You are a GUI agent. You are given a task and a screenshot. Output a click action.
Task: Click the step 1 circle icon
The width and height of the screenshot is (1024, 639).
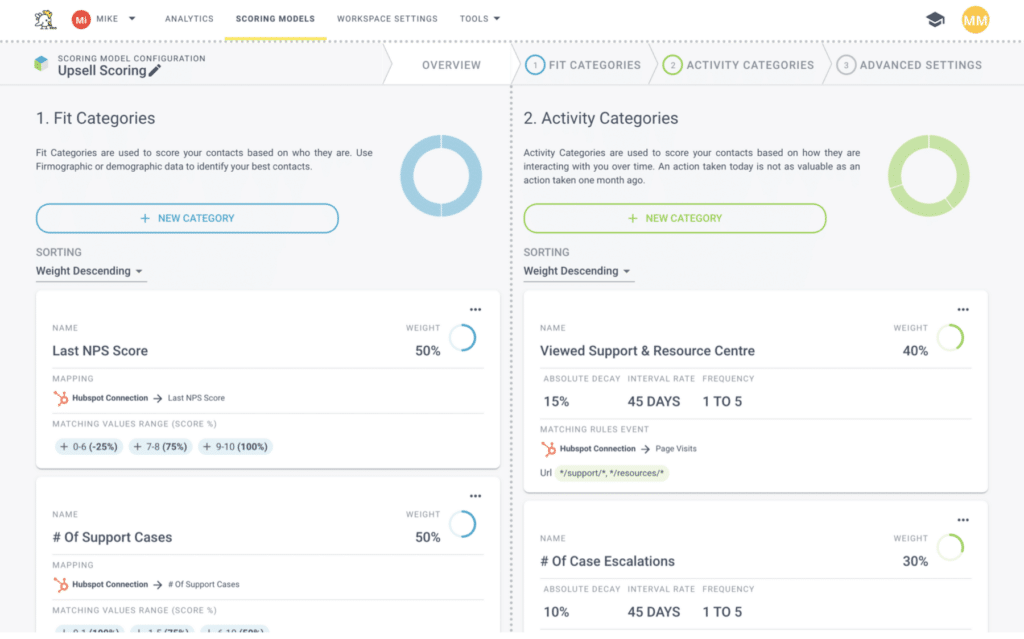535,65
